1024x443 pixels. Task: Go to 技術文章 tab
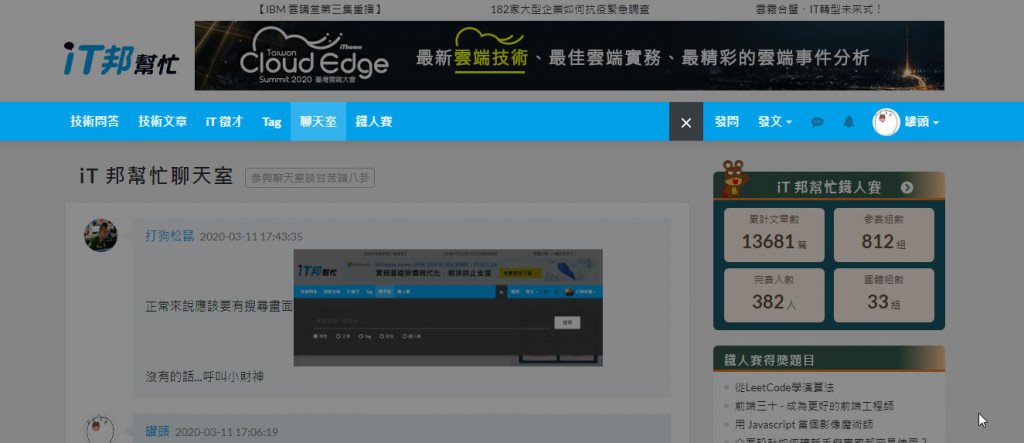pos(162,122)
